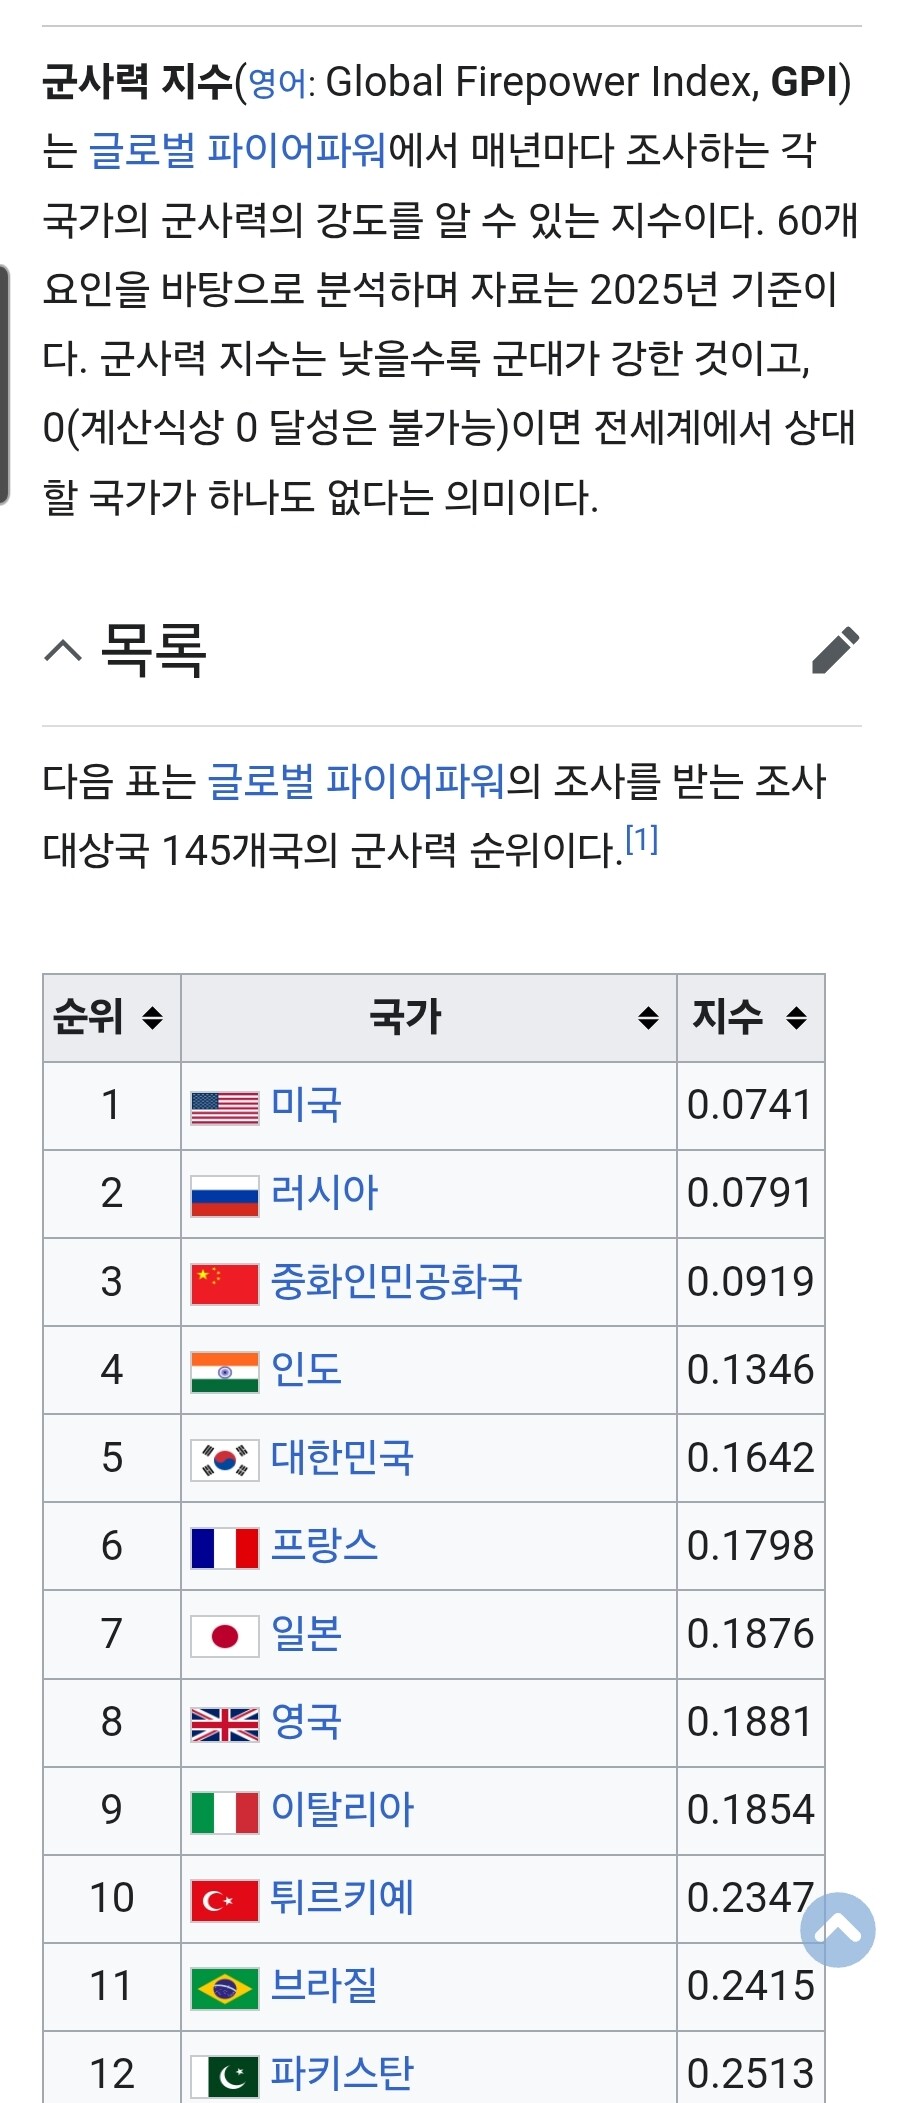
Task: Open the 러시아 country link
Action: click(x=324, y=1193)
